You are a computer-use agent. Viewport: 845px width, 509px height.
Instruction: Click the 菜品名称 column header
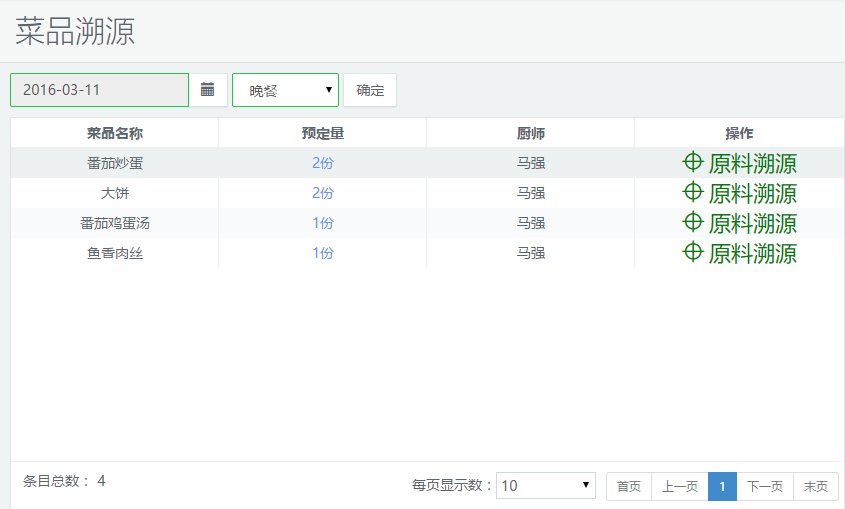click(115, 133)
